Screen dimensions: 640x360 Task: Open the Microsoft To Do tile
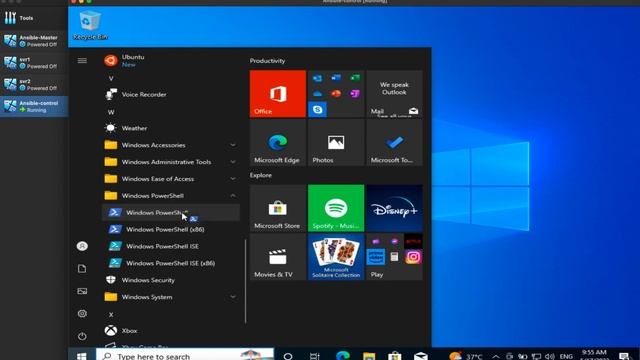click(x=394, y=142)
